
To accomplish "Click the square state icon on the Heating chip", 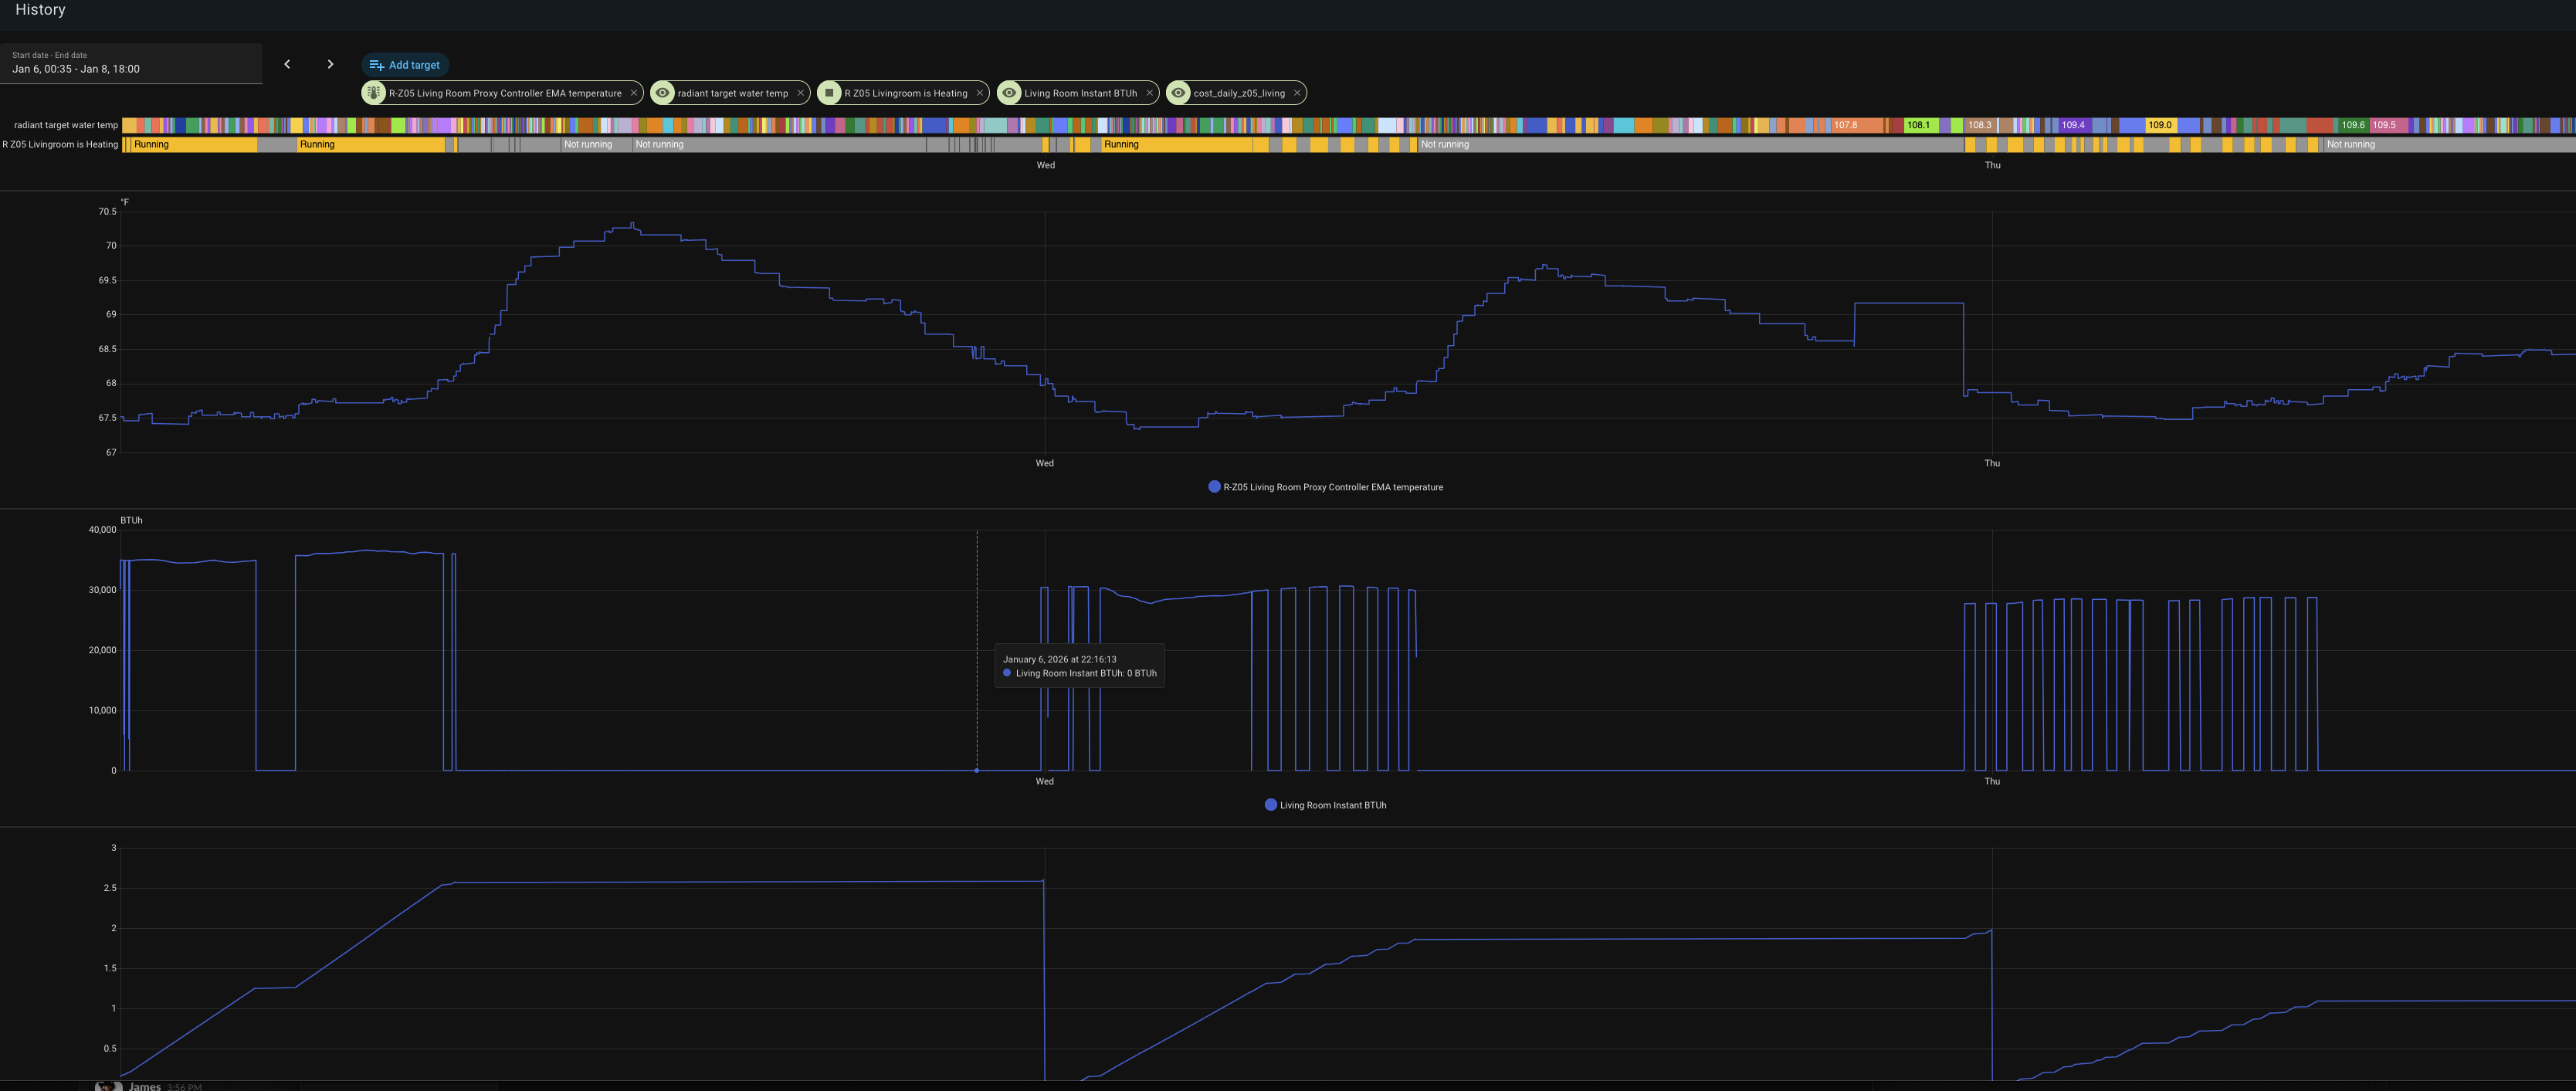I will 829,93.
